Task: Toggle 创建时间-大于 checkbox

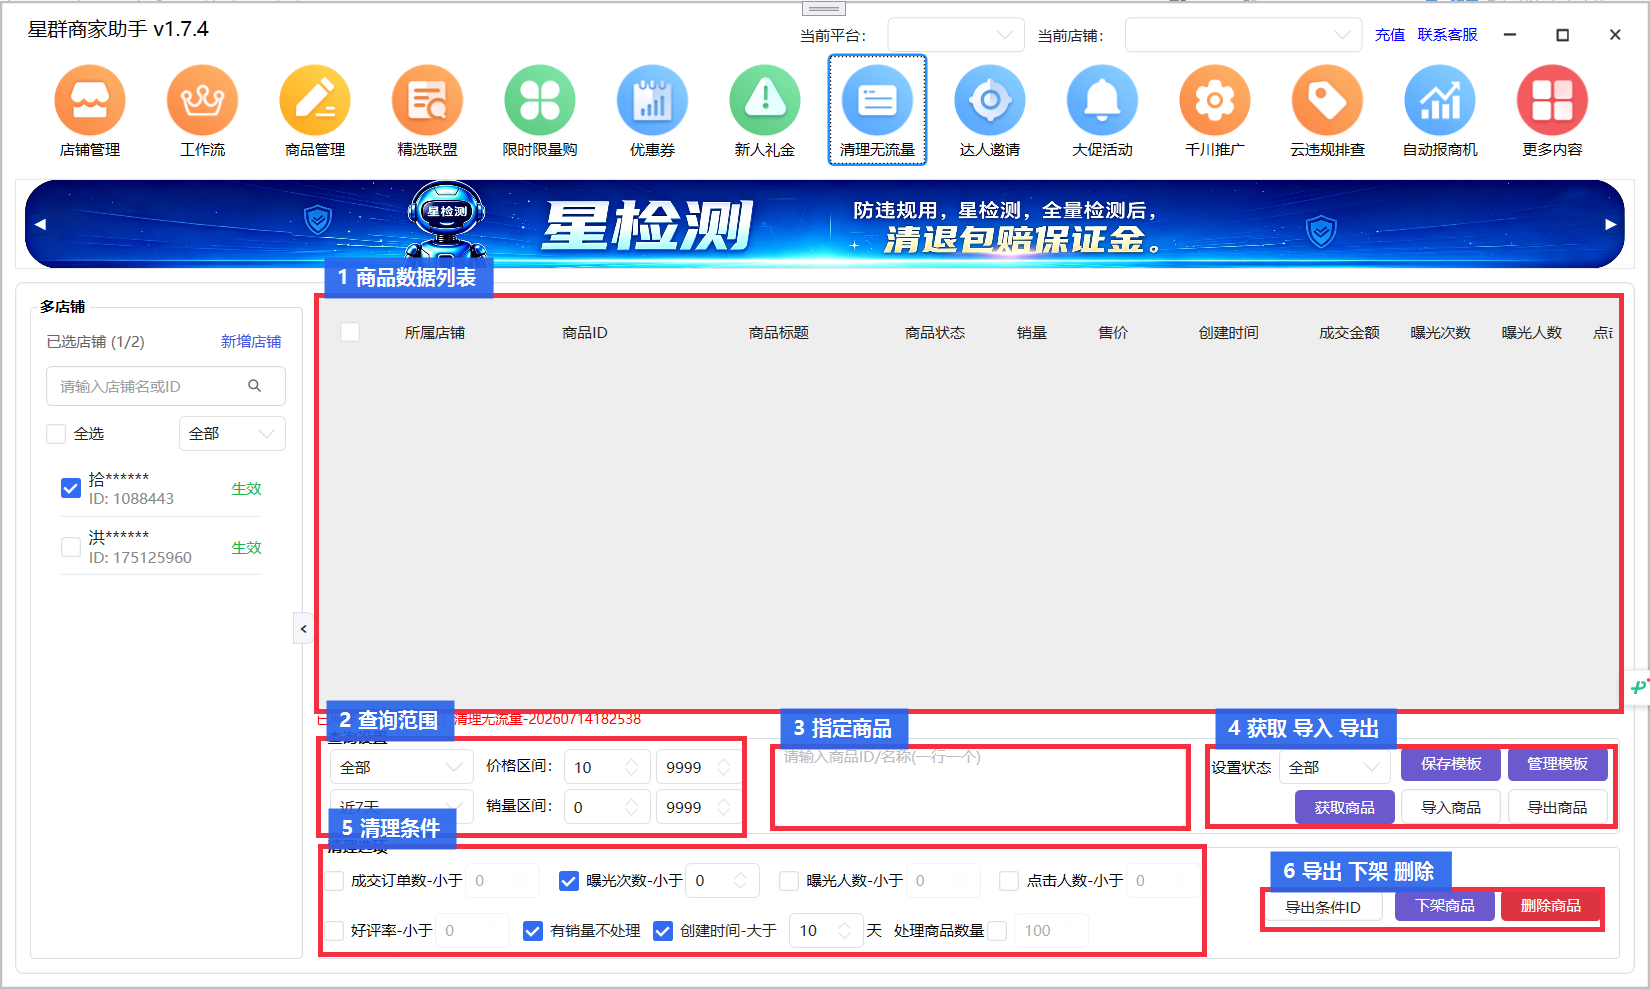Action: click(x=663, y=931)
